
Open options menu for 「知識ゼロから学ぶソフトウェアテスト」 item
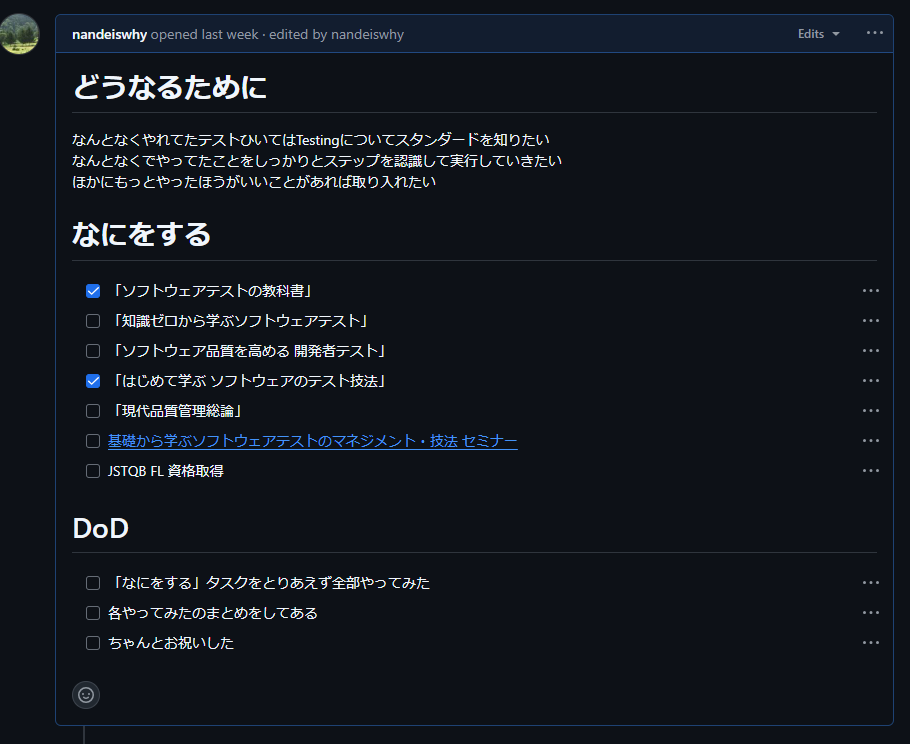[x=871, y=320]
